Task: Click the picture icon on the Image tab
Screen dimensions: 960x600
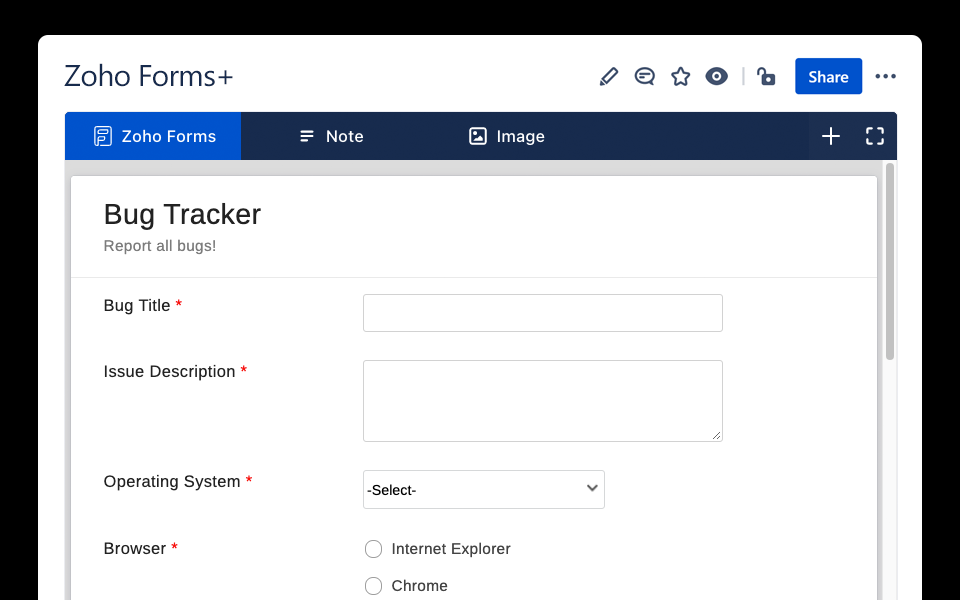Action: pos(477,136)
